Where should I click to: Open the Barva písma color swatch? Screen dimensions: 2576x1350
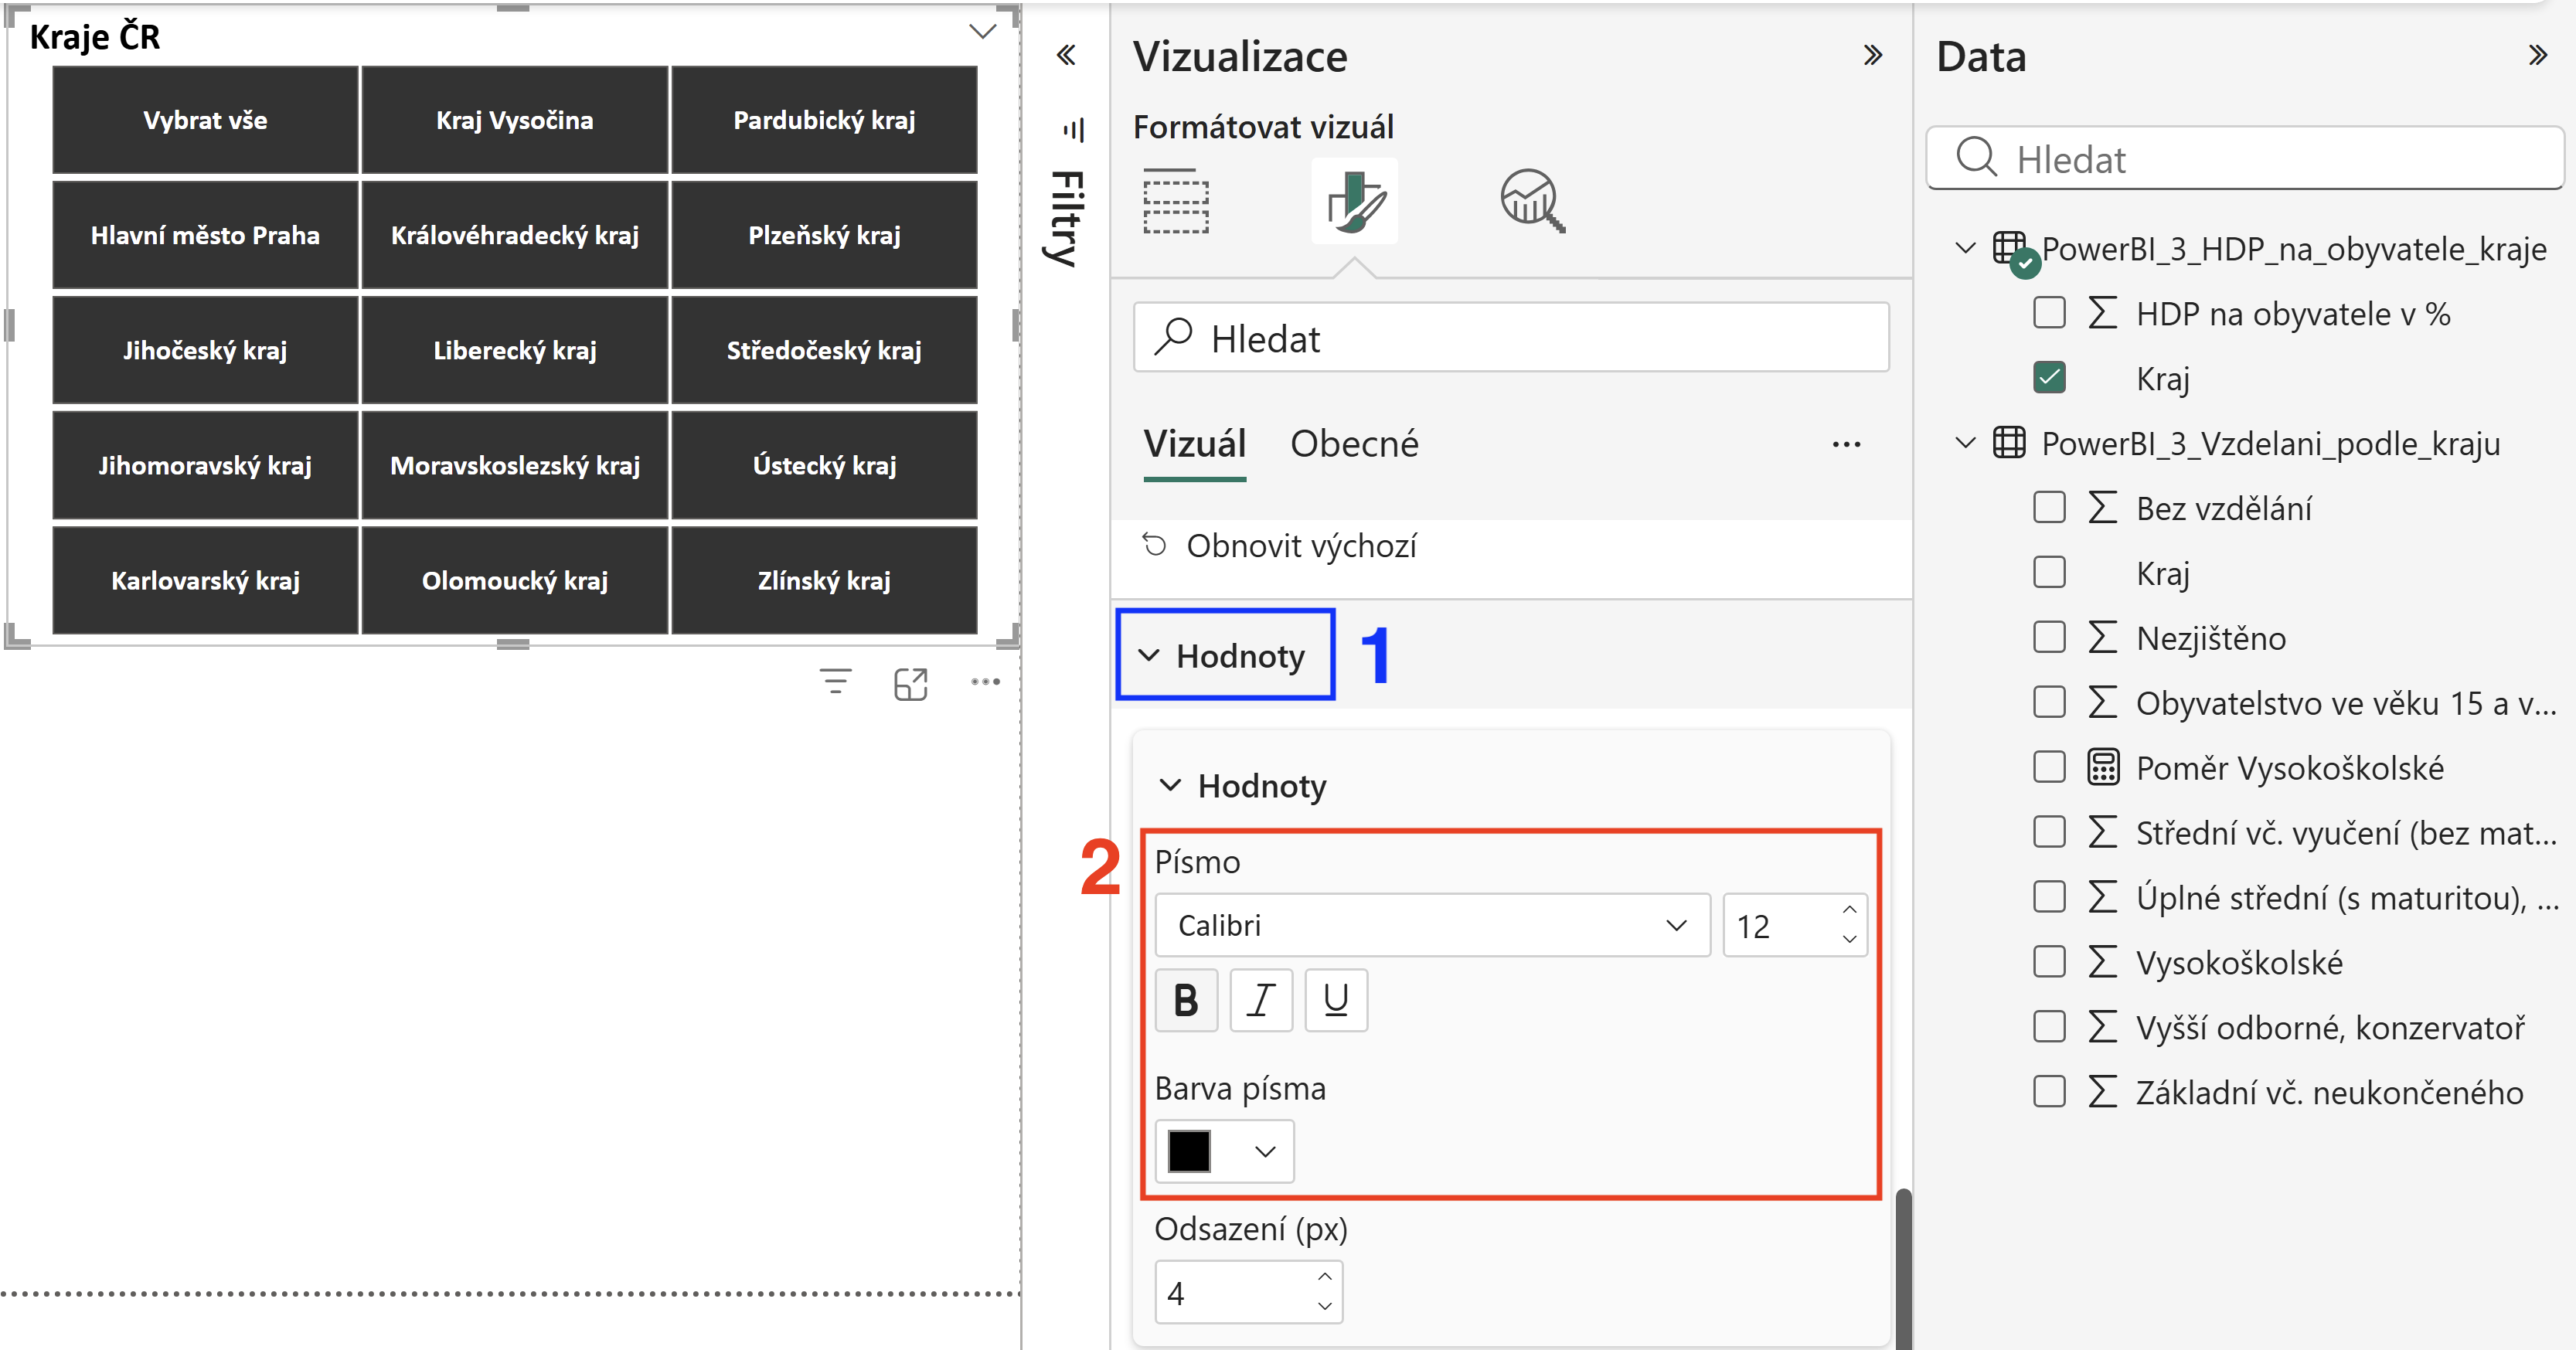(1224, 1151)
